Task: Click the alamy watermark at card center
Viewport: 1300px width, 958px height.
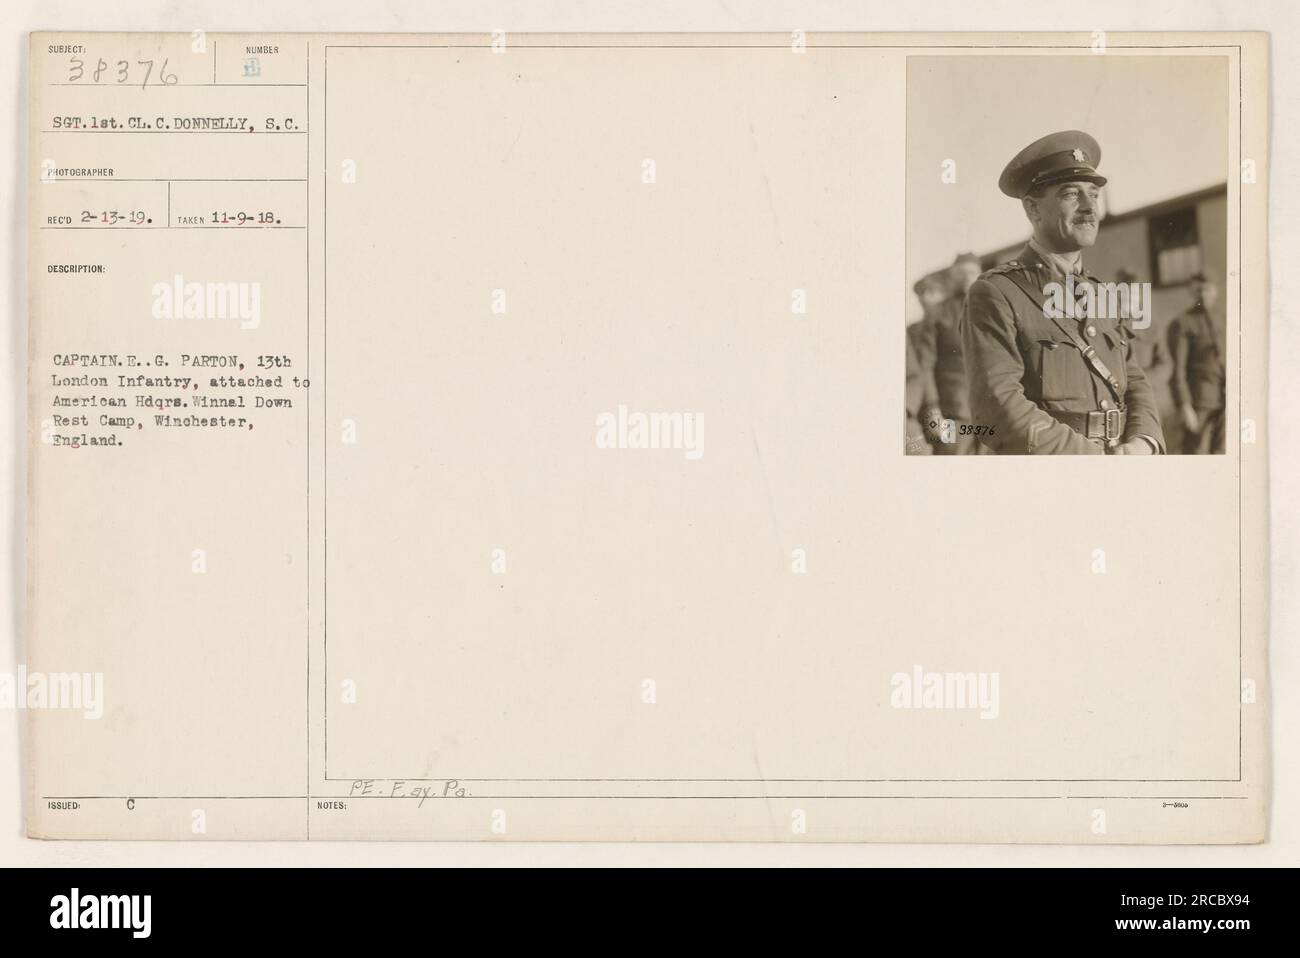Action: pos(650,431)
